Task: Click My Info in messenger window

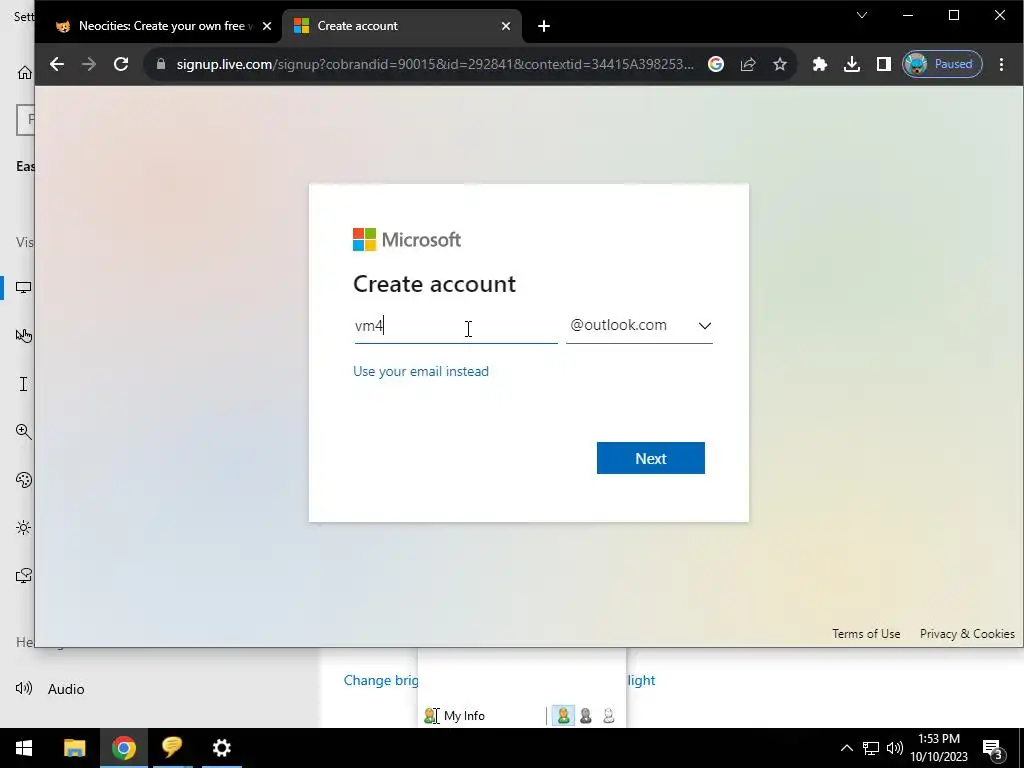Action: coord(464,716)
